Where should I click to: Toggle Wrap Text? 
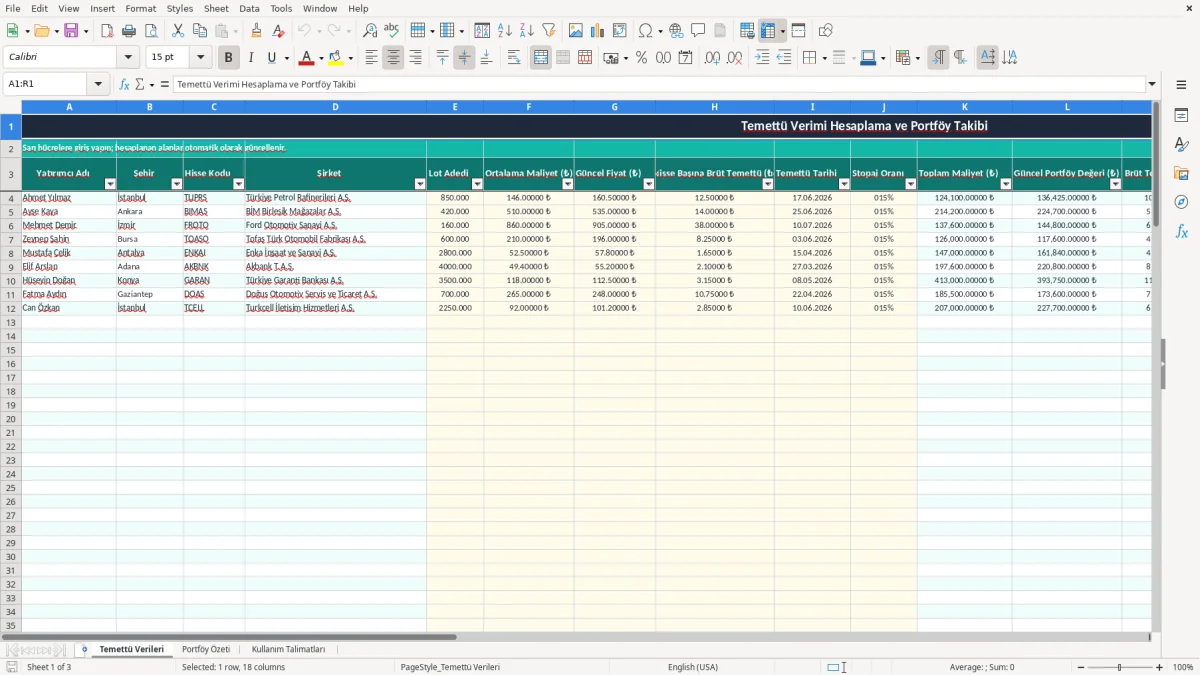pos(514,58)
